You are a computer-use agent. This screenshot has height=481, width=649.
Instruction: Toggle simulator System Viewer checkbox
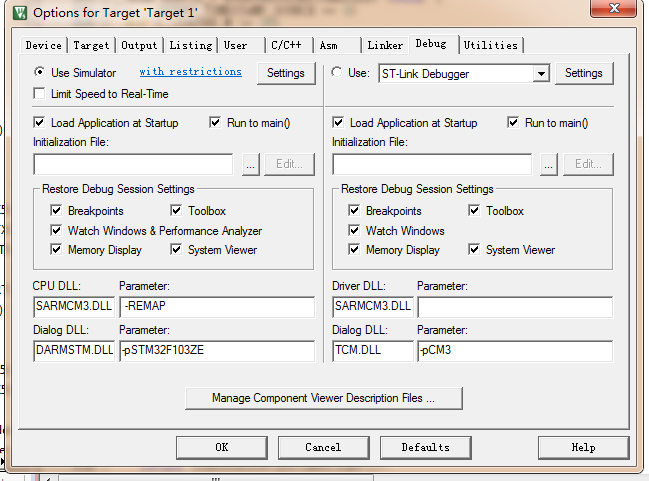pos(176,250)
